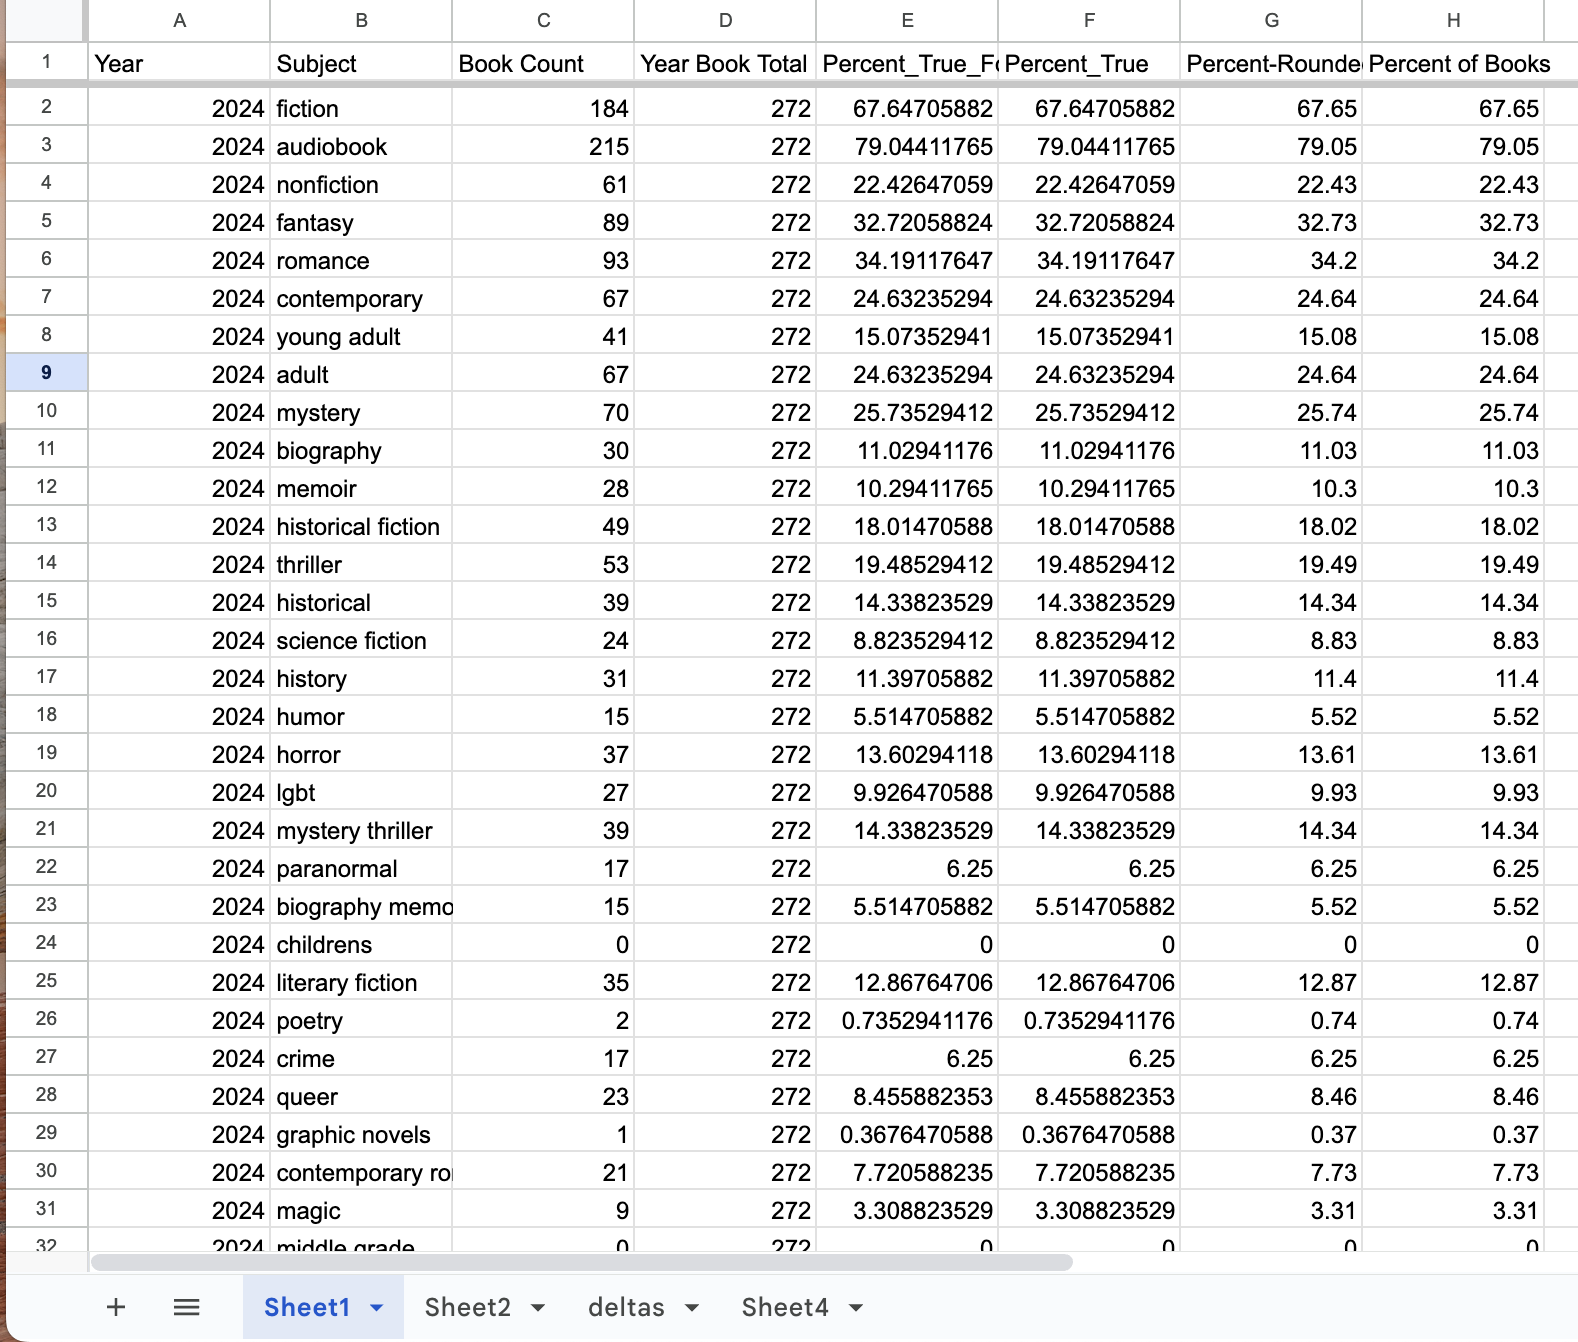Click the fiction subject cell
The height and width of the screenshot is (1342, 1578).
pyautogui.click(x=361, y=108)
